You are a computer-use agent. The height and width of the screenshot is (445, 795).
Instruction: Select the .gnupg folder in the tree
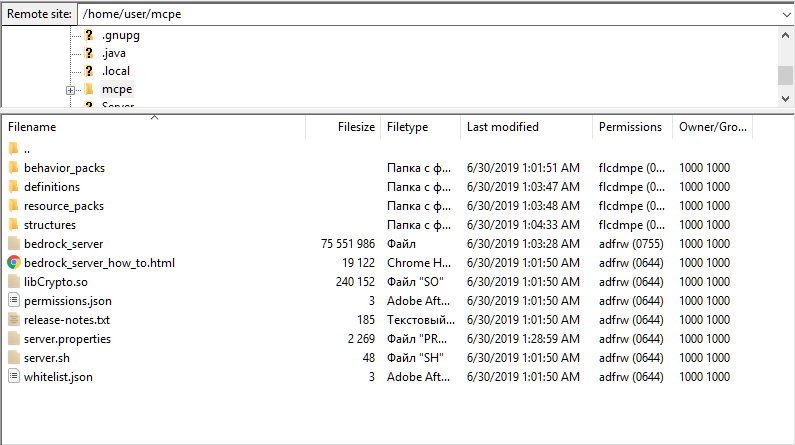[x=121, y=35]
